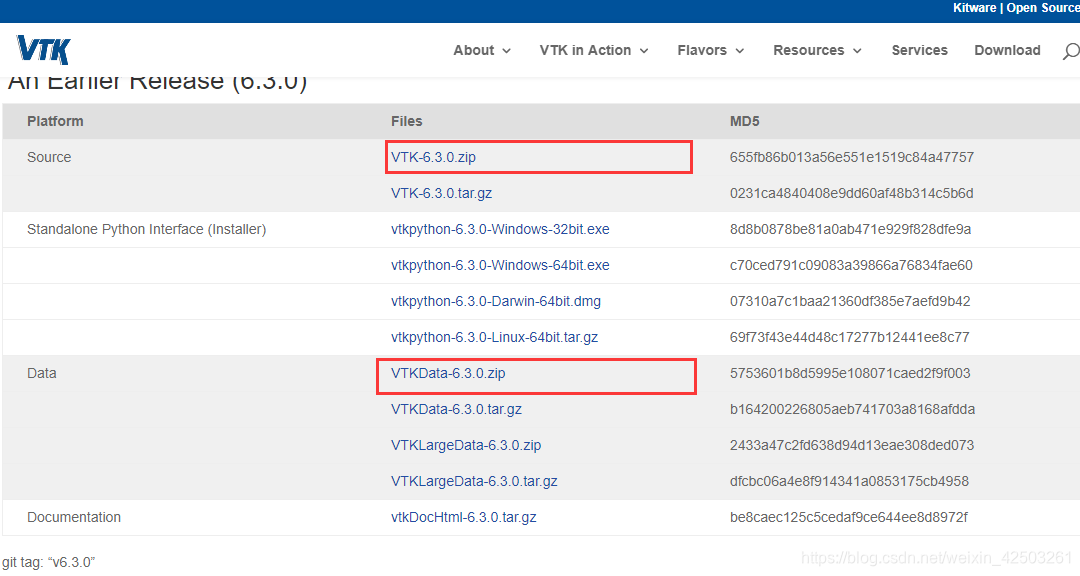
Task: Click the git tag v6.3.0 text
Action: tap(48, 562)
